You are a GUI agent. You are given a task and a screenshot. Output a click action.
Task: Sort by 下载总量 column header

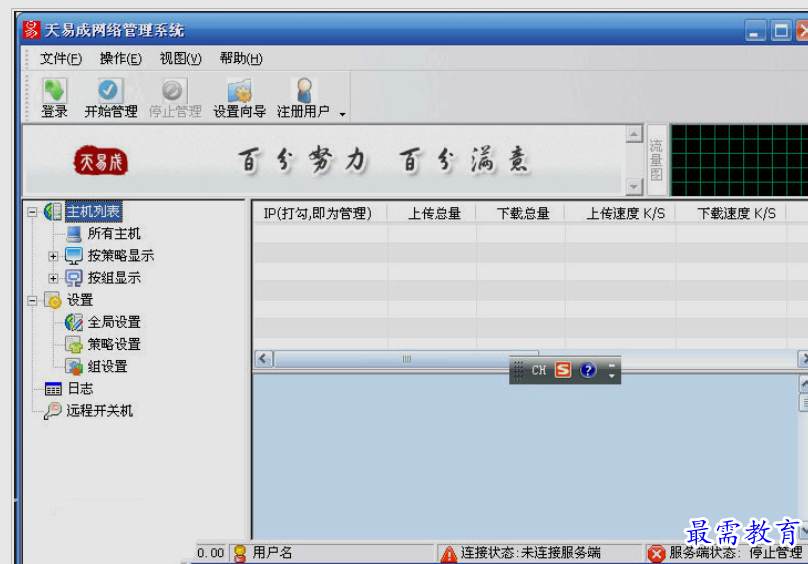[523, 213]
